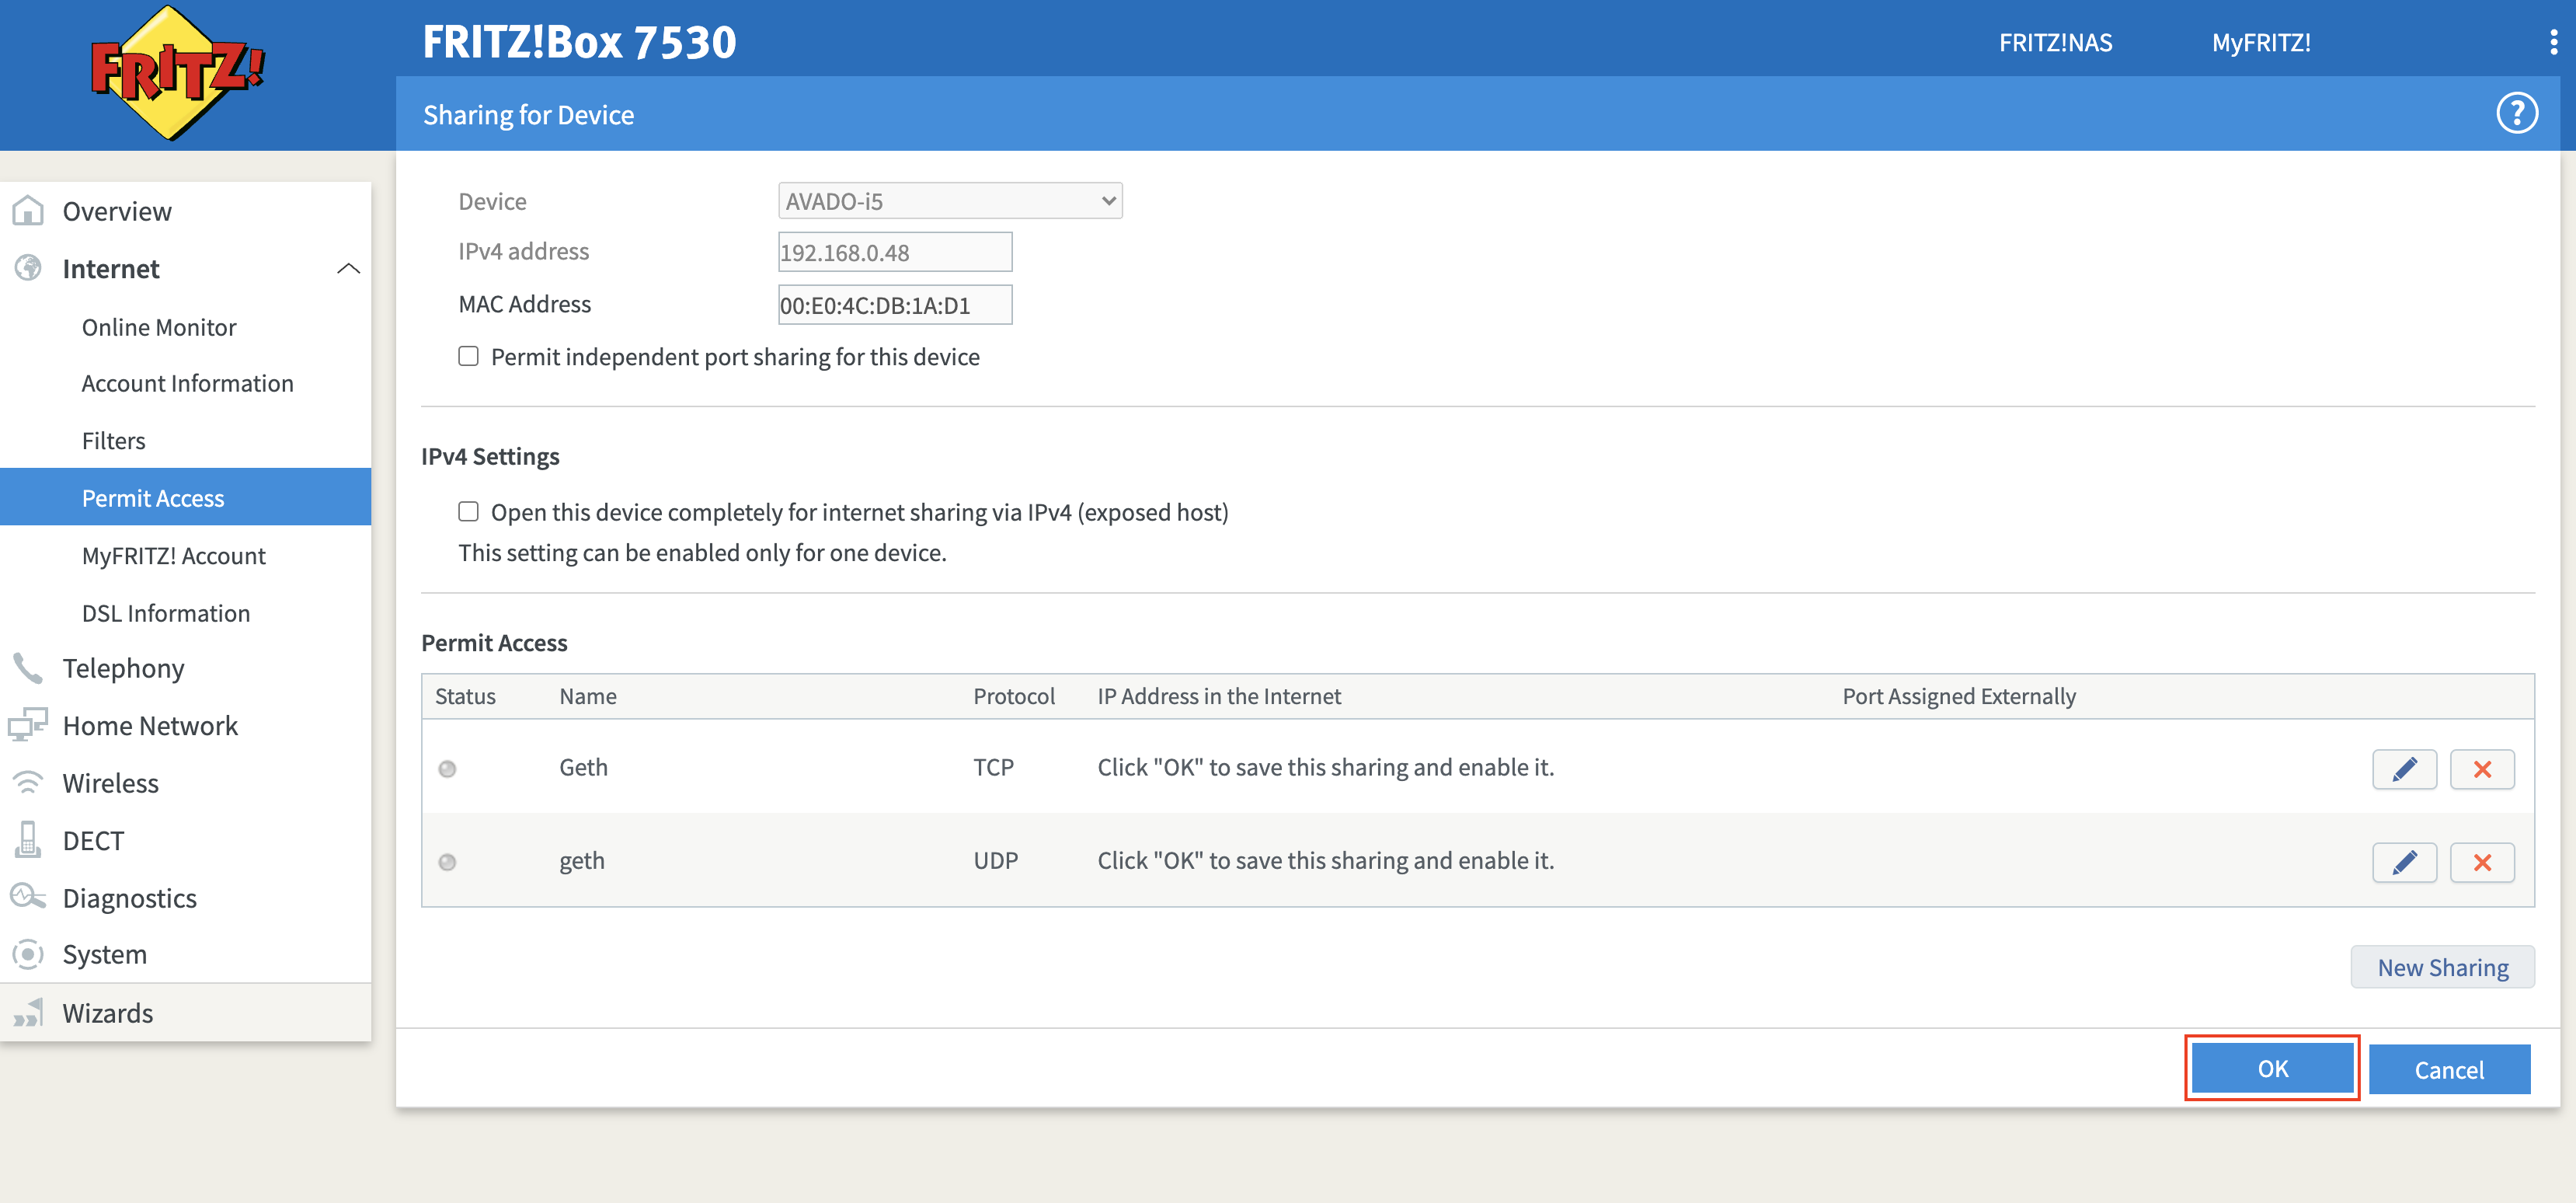Go to Online Monitor page
This screenshot has width=2576, height=1203.
click(159, 327)
